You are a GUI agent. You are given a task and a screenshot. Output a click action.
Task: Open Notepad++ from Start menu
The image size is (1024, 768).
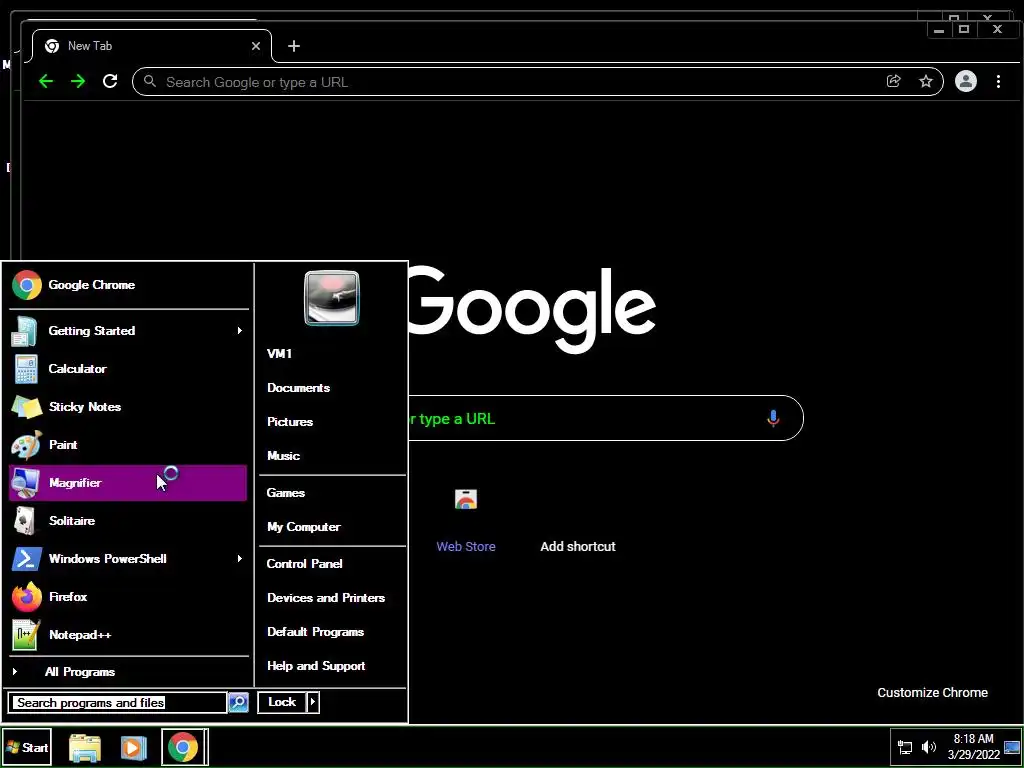coord(128,634)
